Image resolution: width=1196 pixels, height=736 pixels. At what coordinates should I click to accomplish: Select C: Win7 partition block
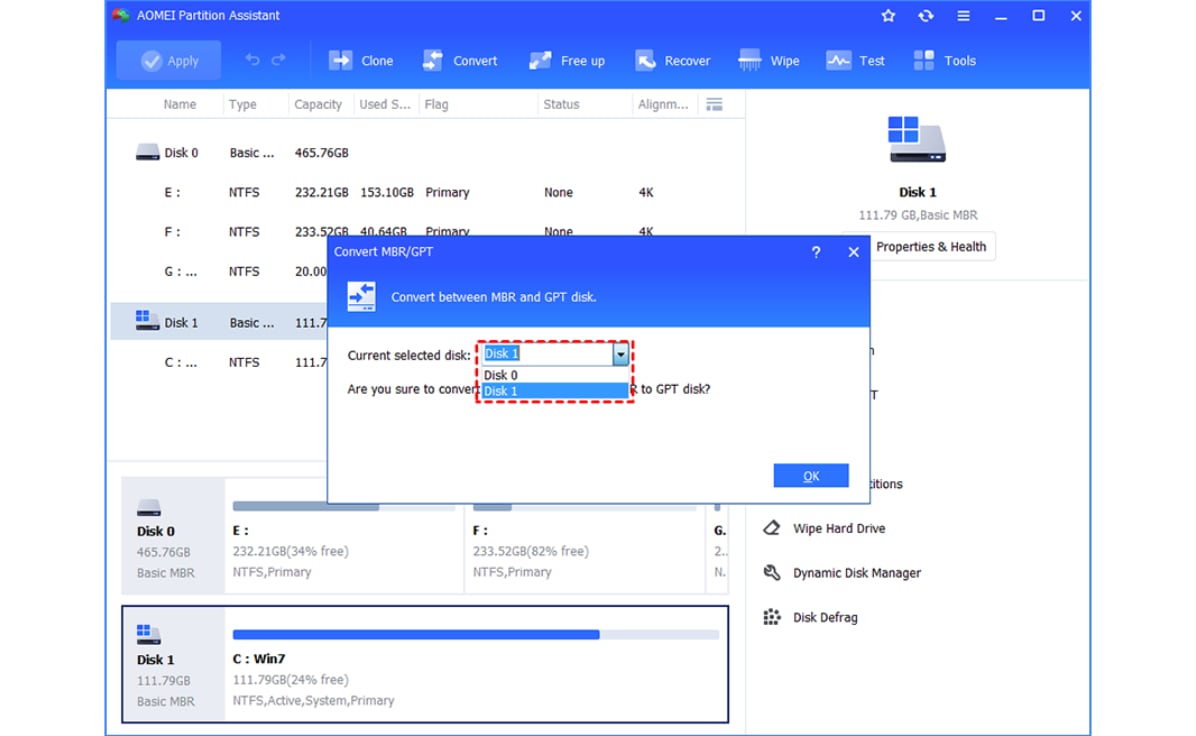click(x=476, y=664)
